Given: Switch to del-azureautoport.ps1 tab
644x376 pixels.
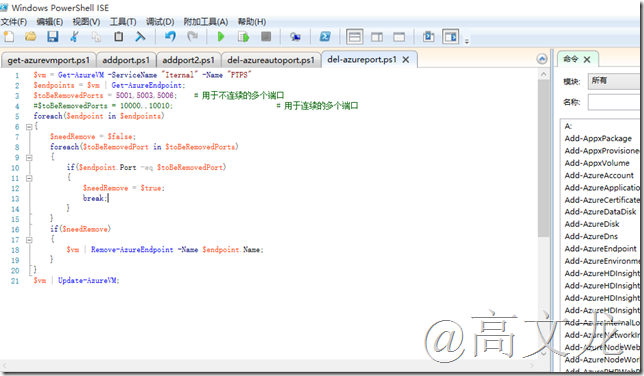Looking at the screenshot, I should 271,60.
